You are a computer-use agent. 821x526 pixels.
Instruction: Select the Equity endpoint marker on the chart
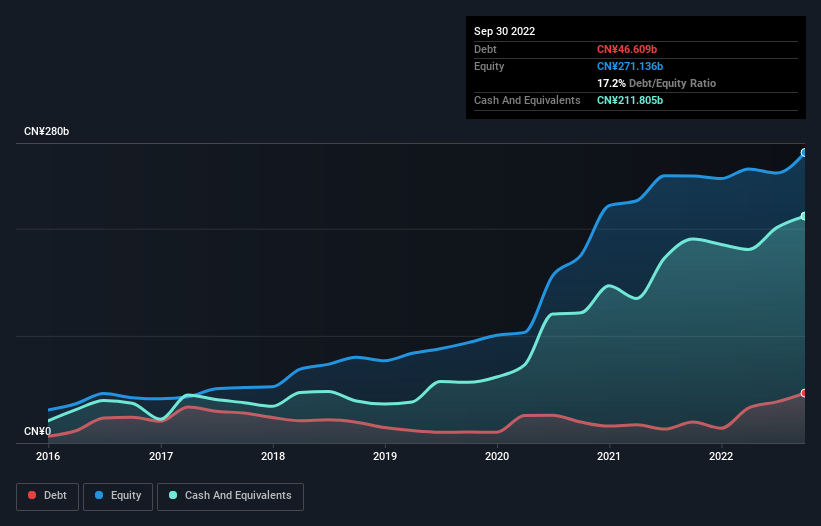[x=804, y=153]
